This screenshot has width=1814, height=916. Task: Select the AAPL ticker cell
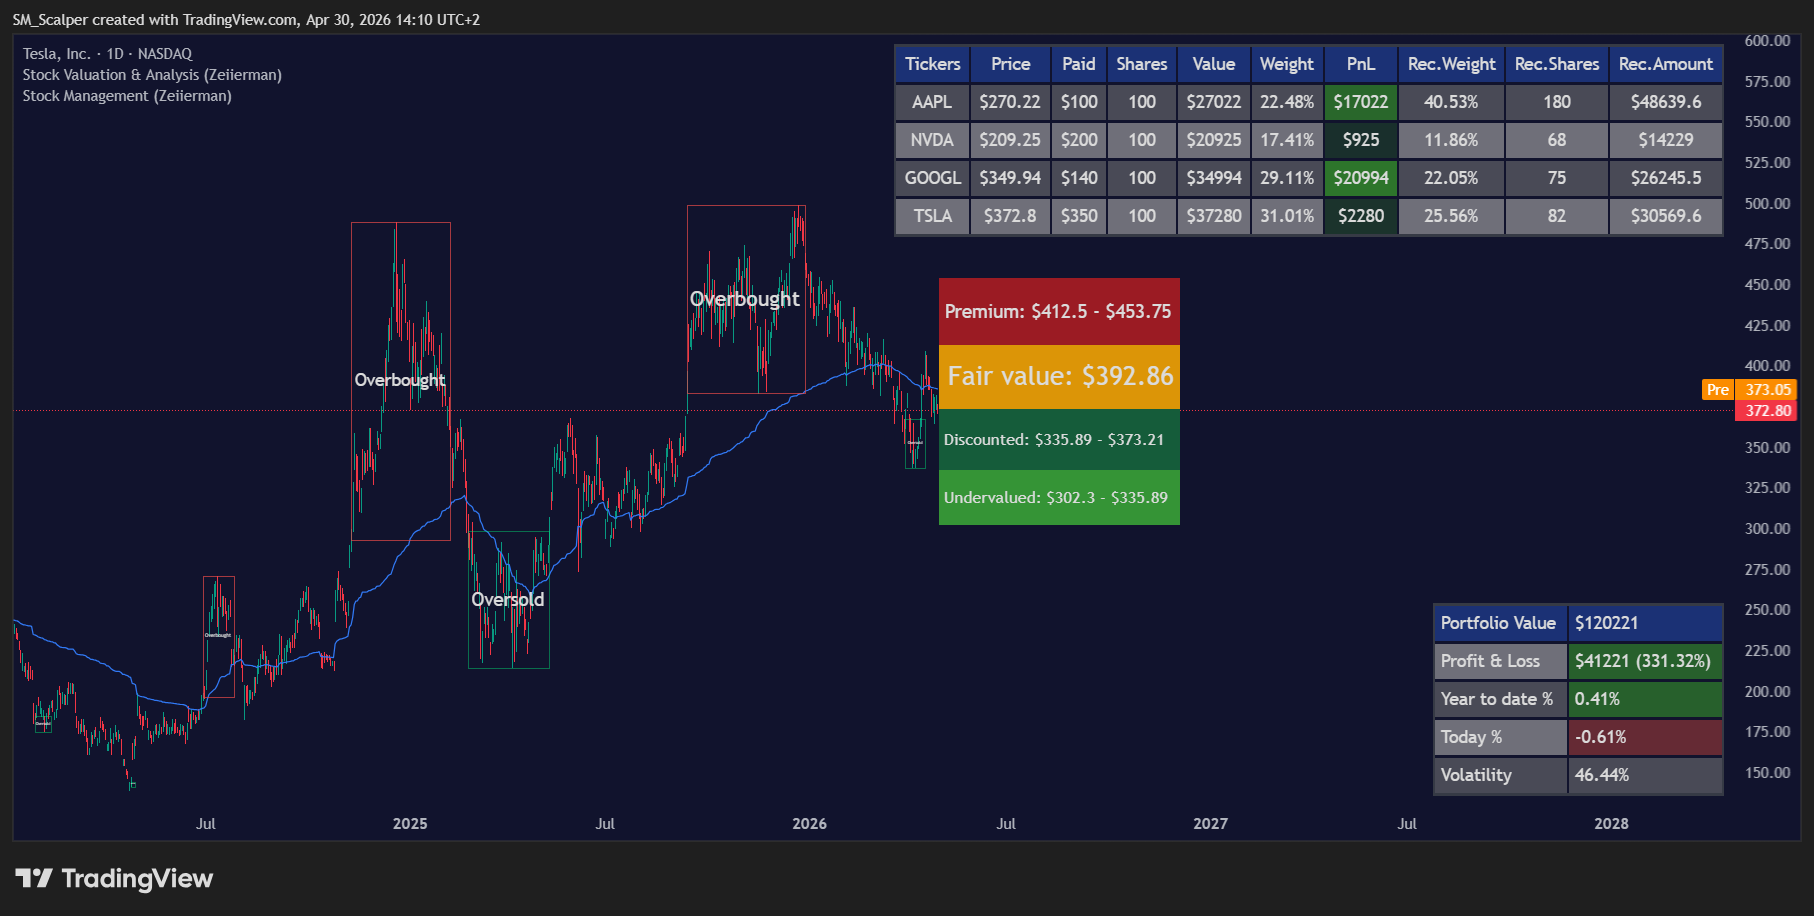(x=932, y=102)
